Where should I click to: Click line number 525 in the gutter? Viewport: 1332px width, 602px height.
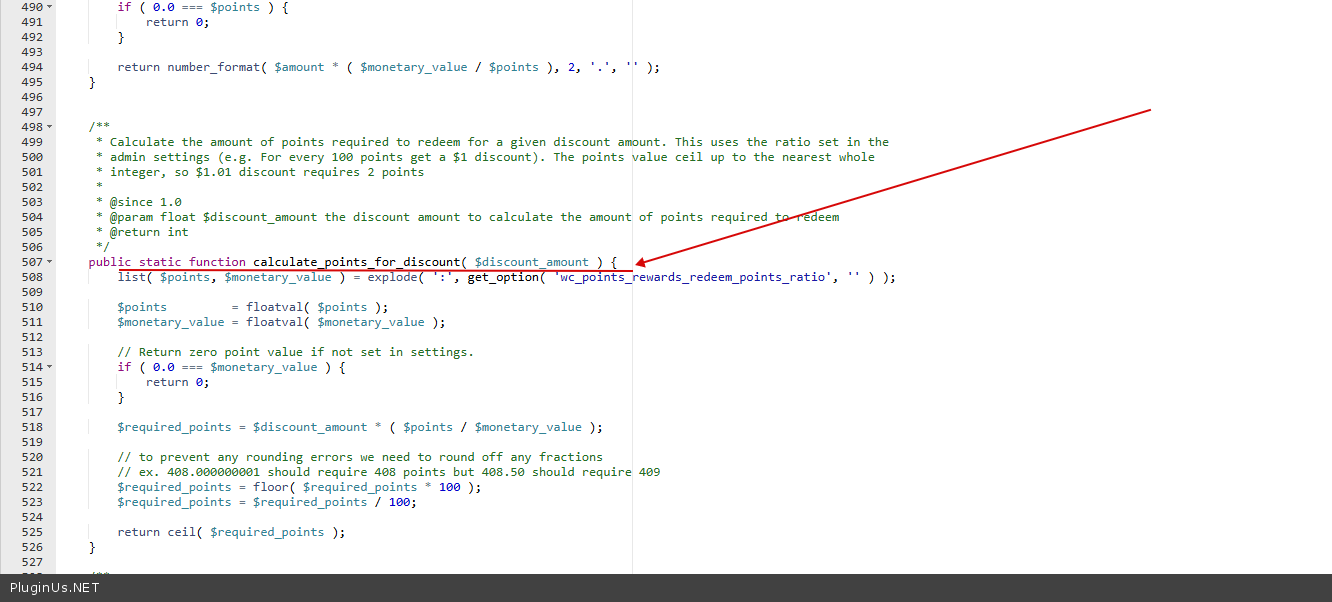click(31, 532)
